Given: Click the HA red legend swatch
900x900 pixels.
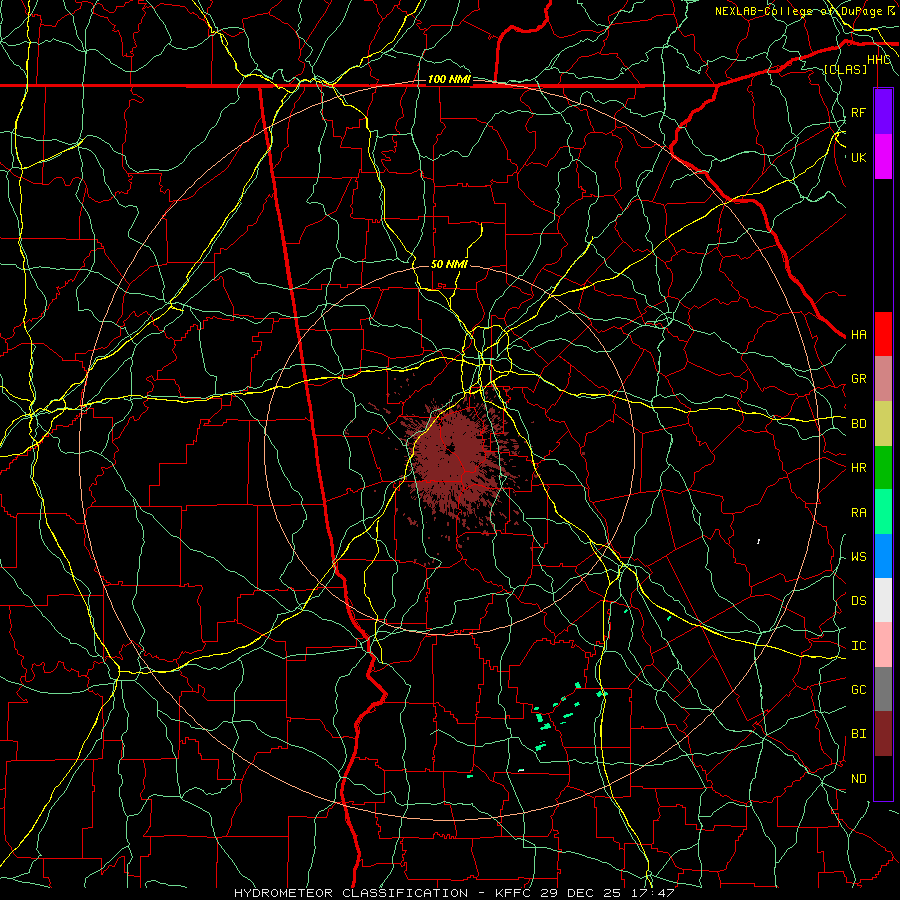Looking at the screenshot, I should pyautogui.click(x=883, y=334).
